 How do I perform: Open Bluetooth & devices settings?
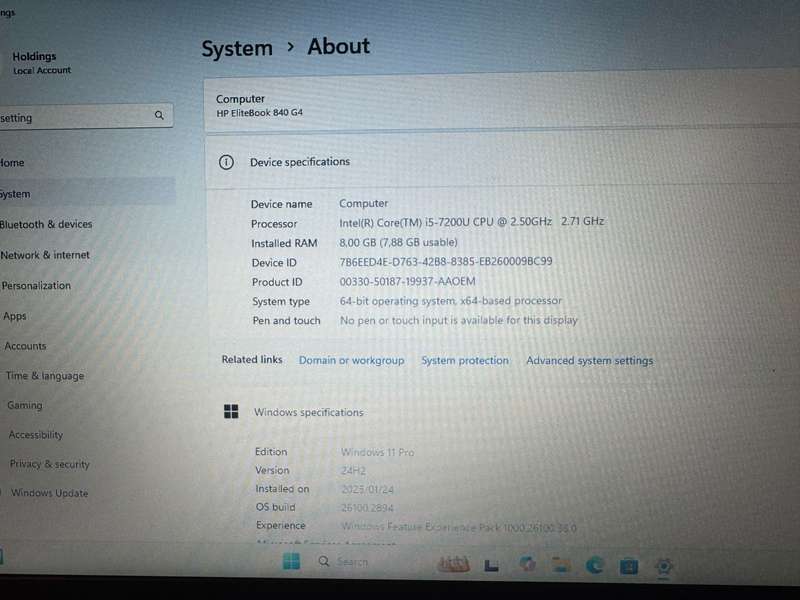coord(46,224)
